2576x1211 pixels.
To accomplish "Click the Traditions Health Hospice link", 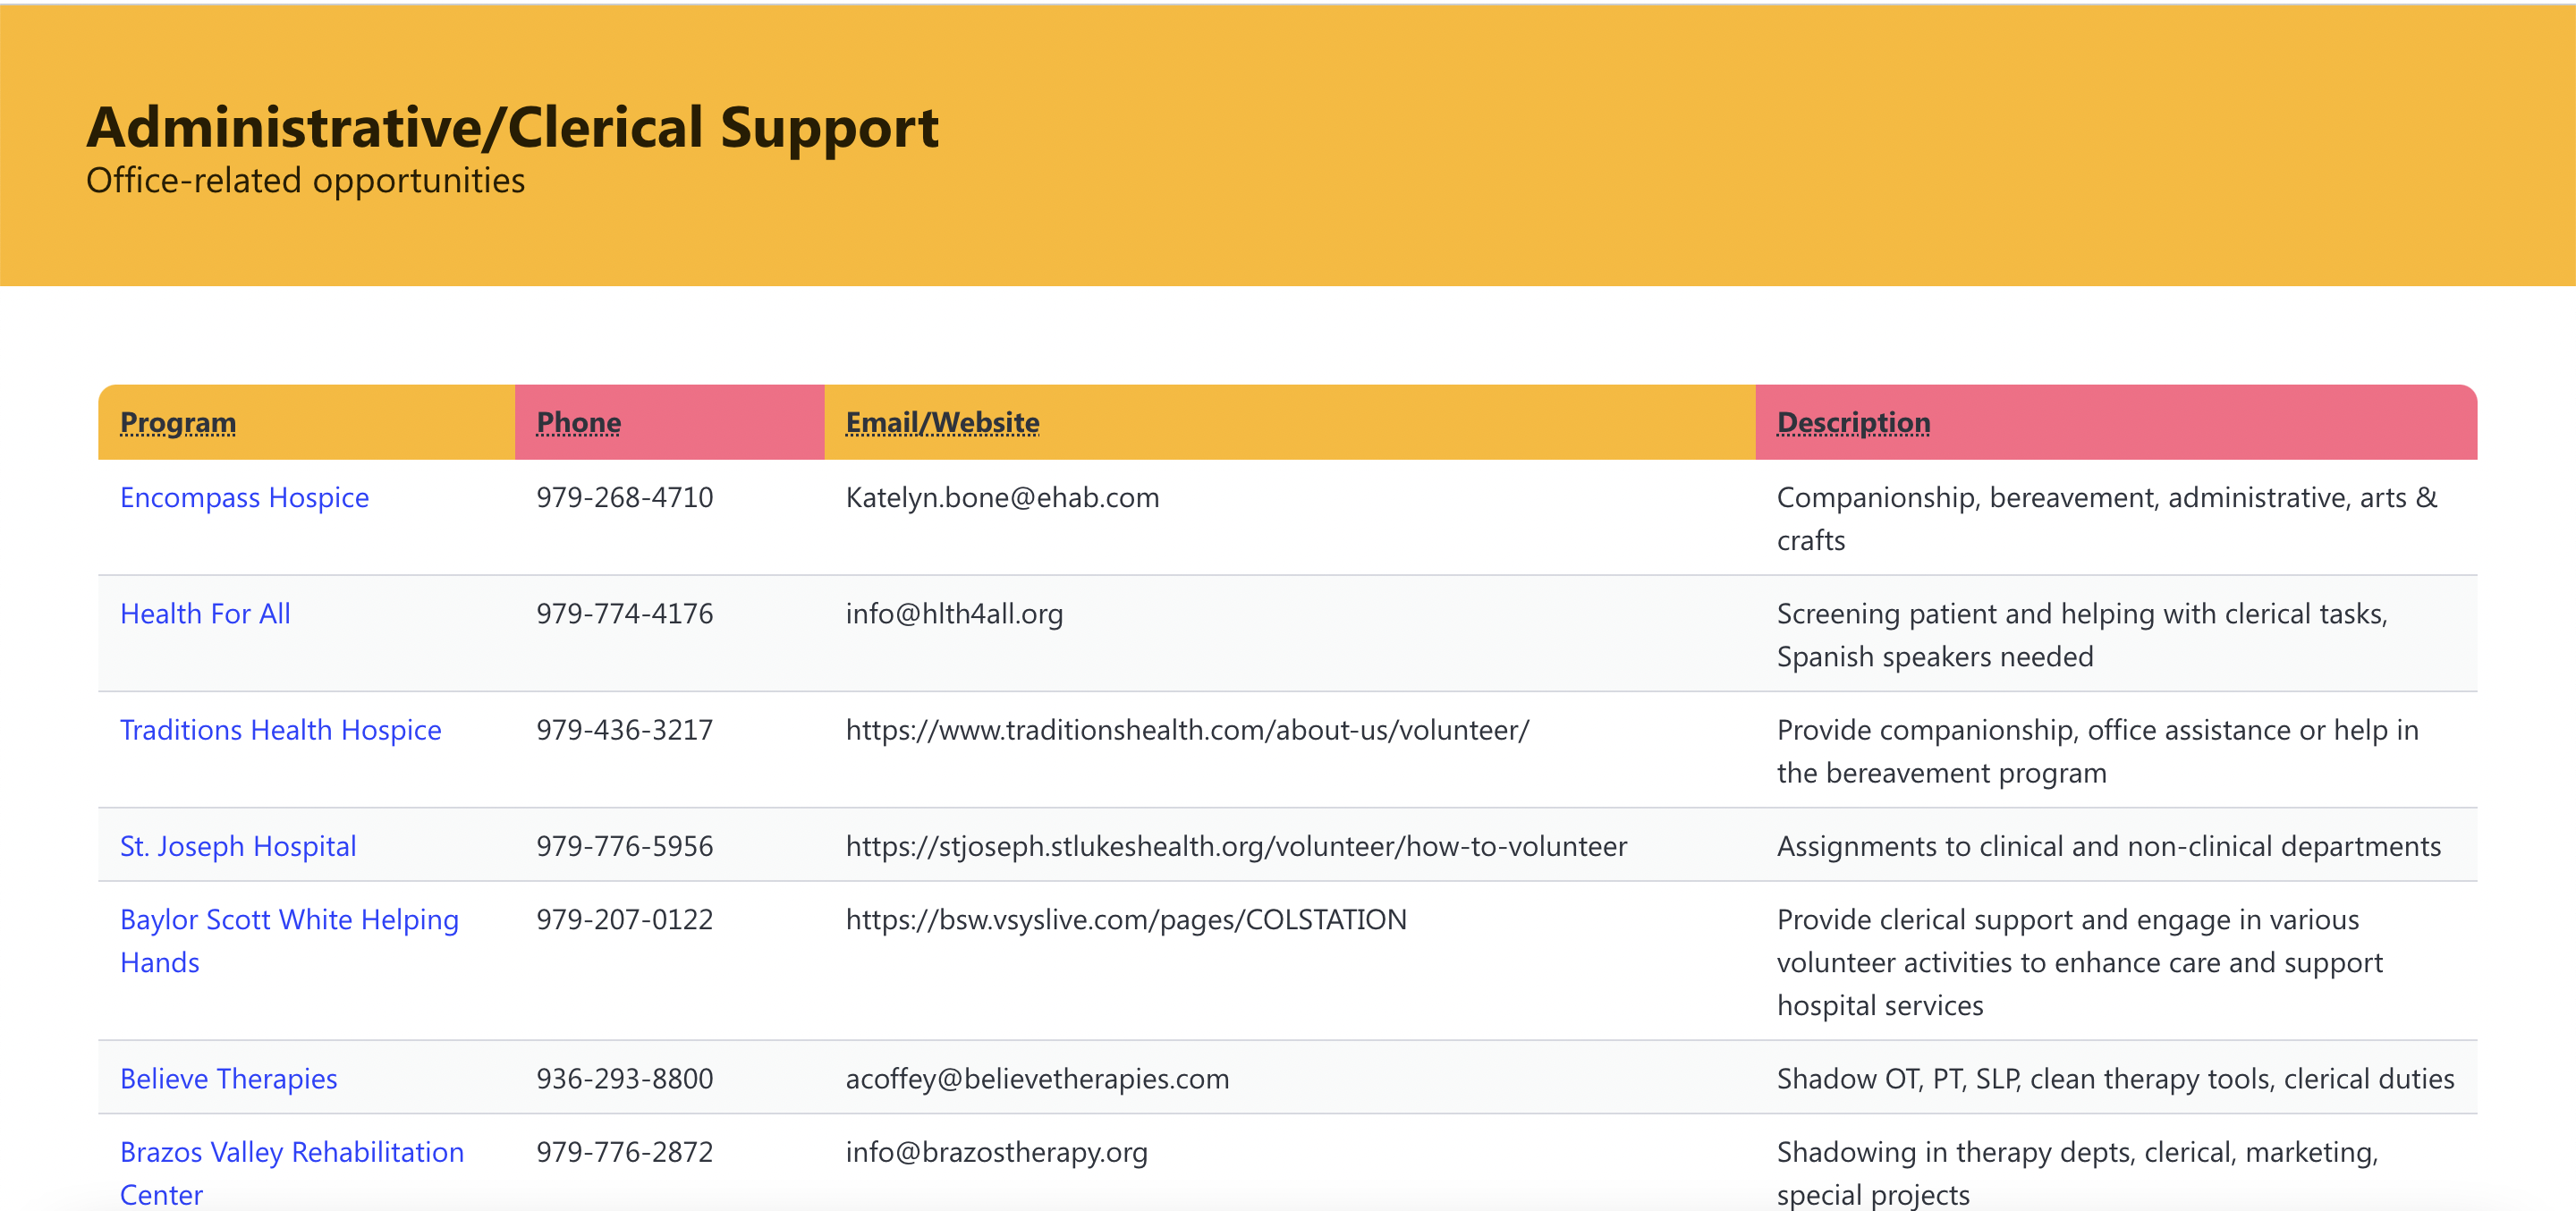I will click(280, 729).
